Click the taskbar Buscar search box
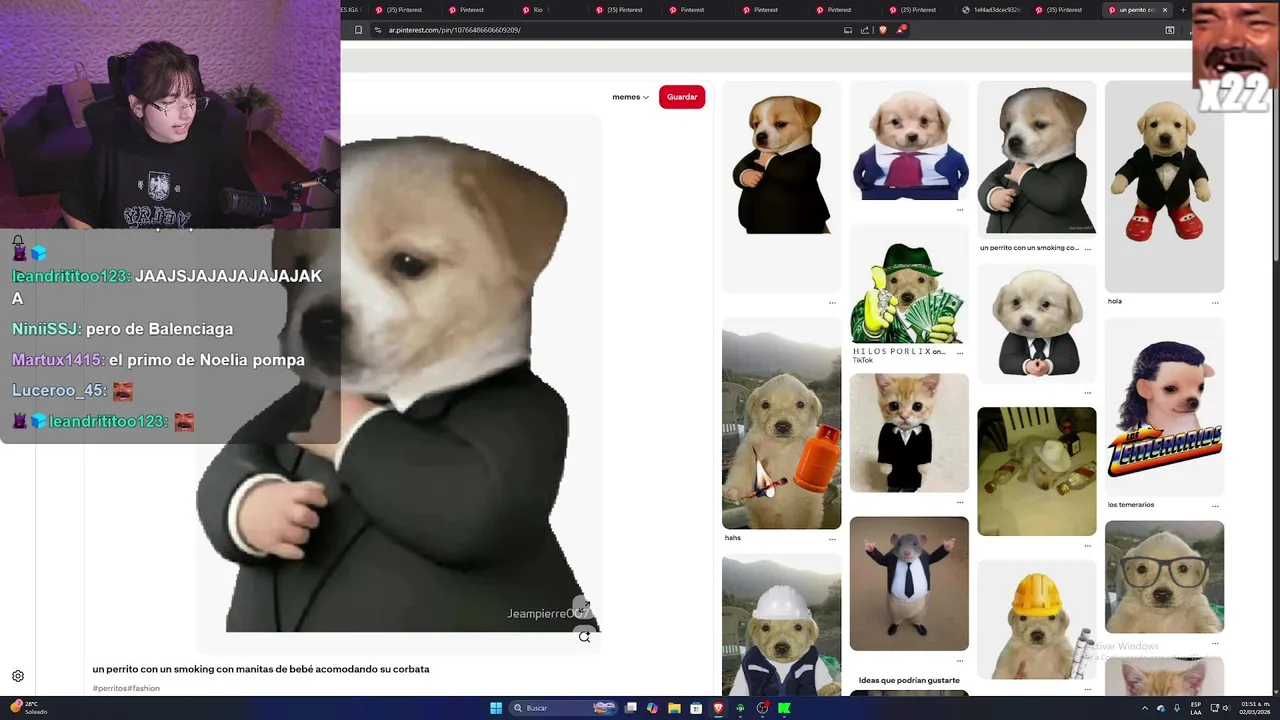 563,708
